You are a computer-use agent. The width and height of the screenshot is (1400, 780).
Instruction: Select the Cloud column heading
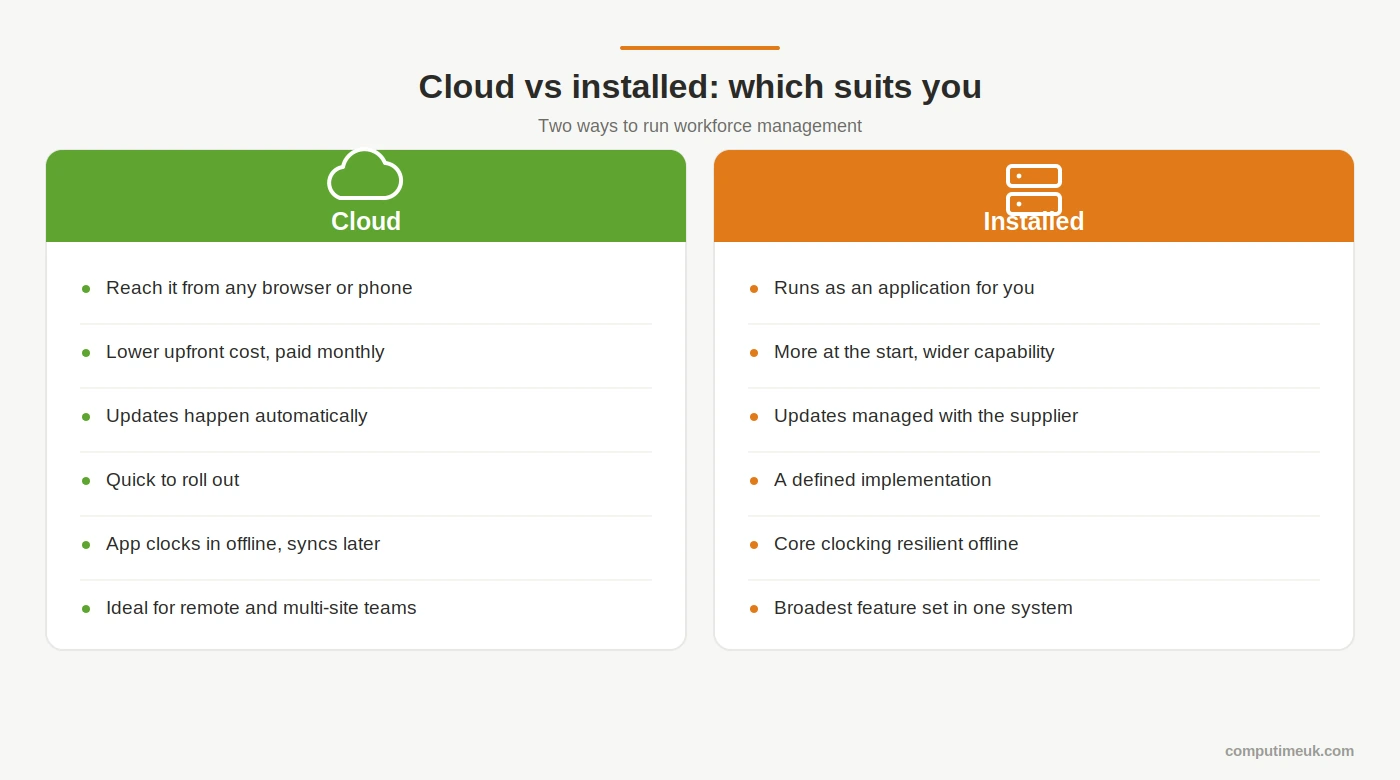366,221
